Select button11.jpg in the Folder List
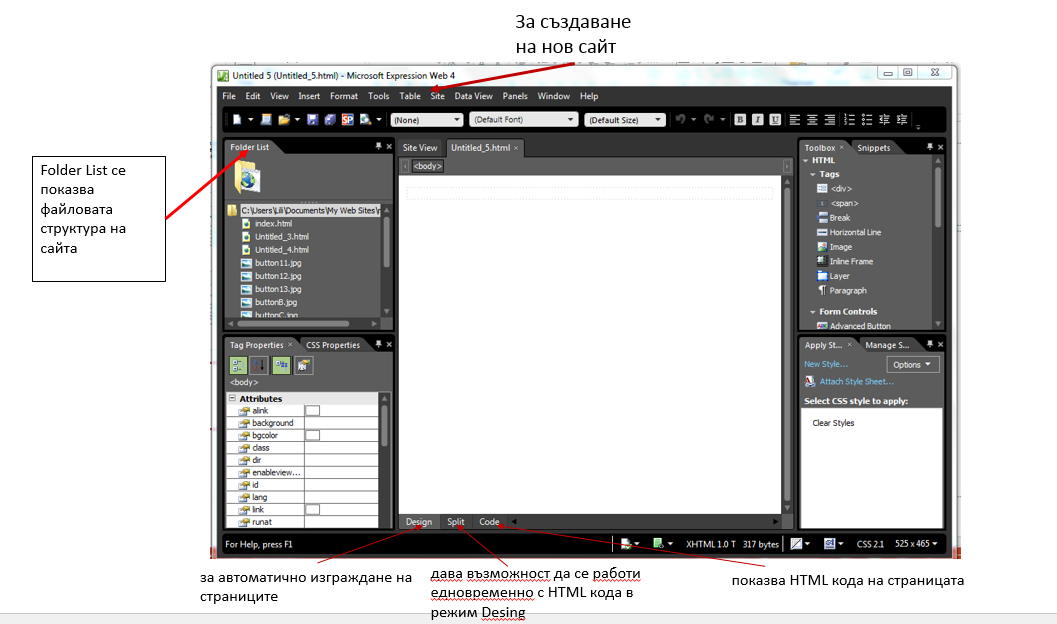Image resolution: width=1057 pixels, height=624 pixels. pos(278,263)
